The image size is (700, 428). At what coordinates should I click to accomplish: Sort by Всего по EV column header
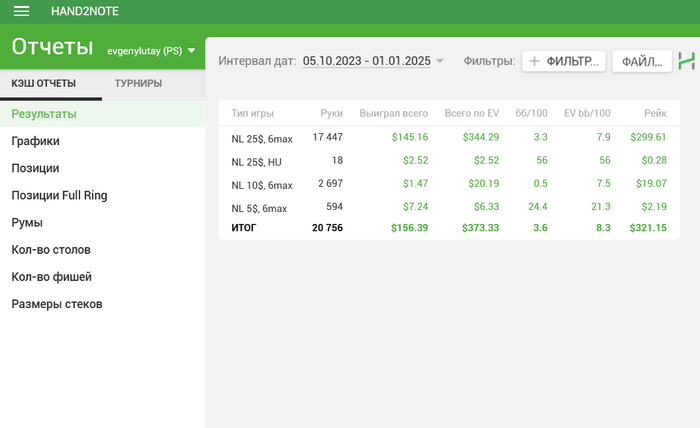pos(472,113)
